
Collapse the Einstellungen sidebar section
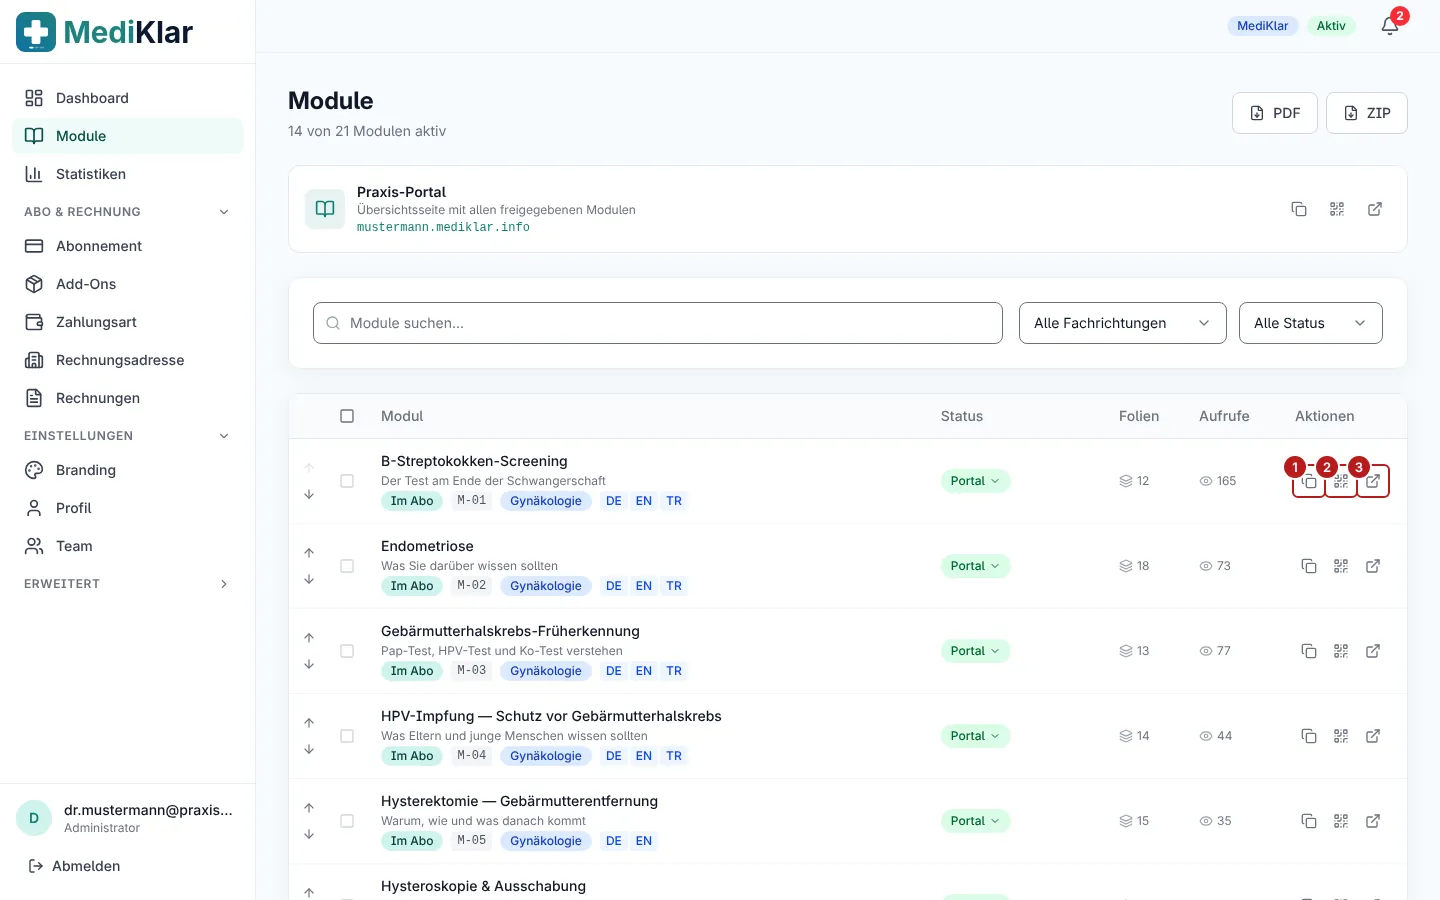click(x=128, y=436)
